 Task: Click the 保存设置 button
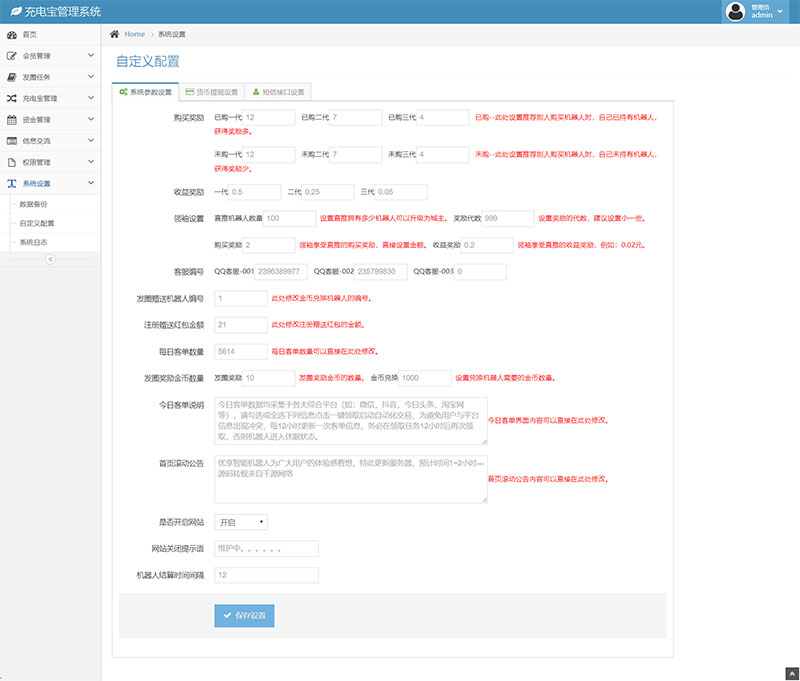pos(244,615)
